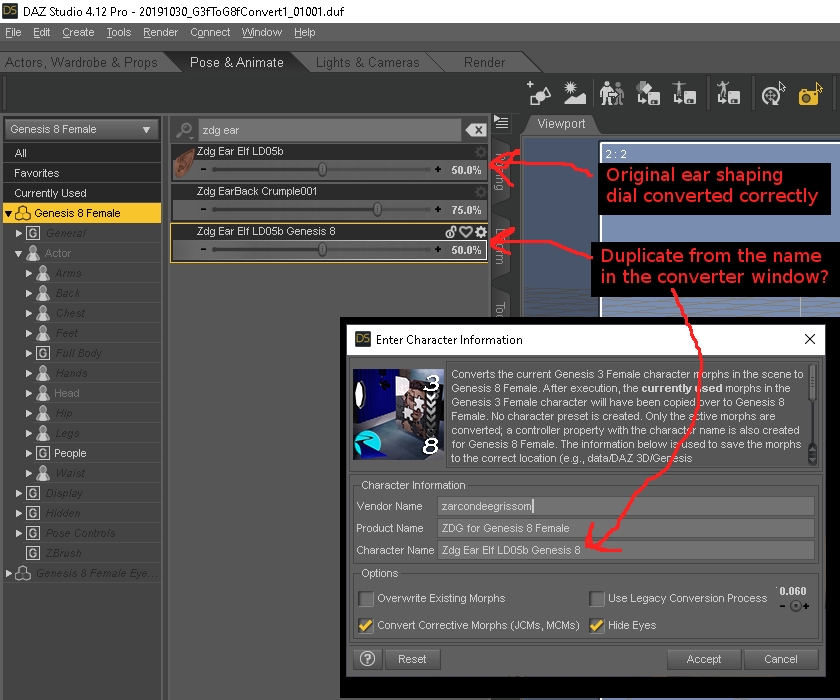Image resolution: width=840 pixels, height=700 pixels.
Task: Clear the zdg ear search field
Action: [x=476, y=130]
